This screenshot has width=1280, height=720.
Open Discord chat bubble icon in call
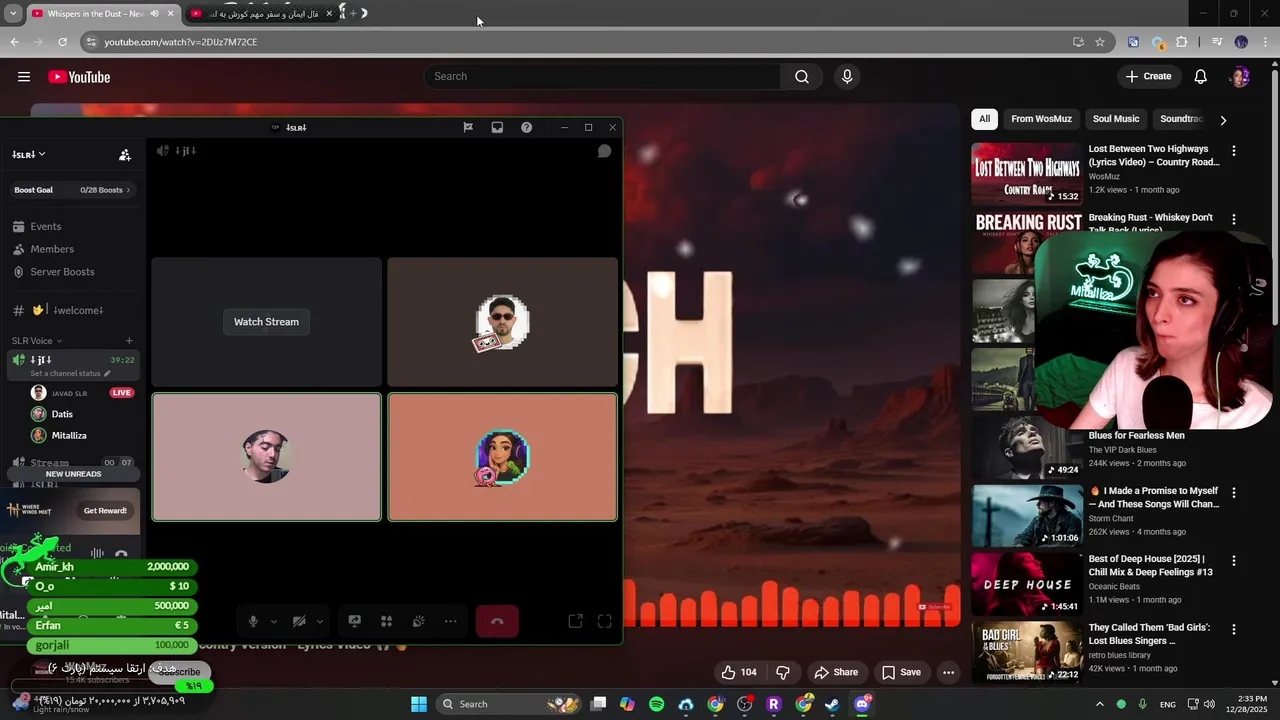[x=604, y=151]
